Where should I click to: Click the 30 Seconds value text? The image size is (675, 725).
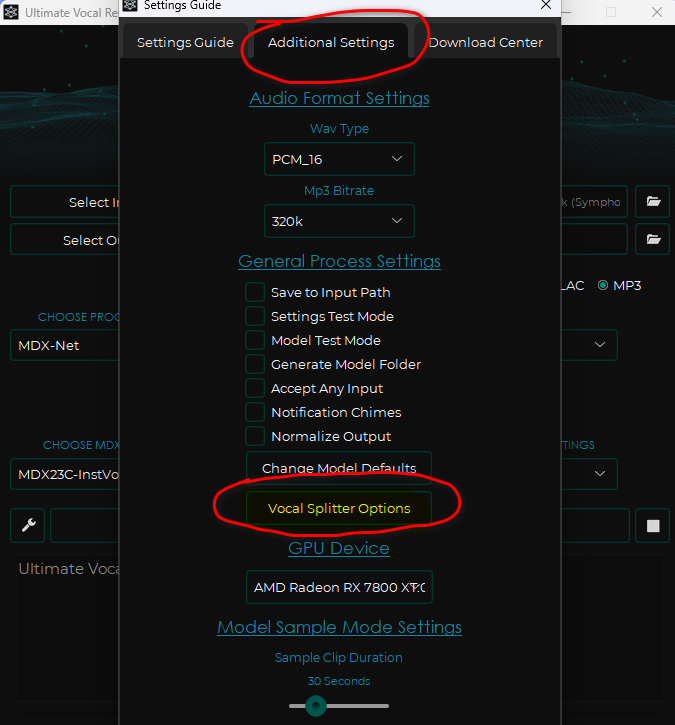pos(339,681)
